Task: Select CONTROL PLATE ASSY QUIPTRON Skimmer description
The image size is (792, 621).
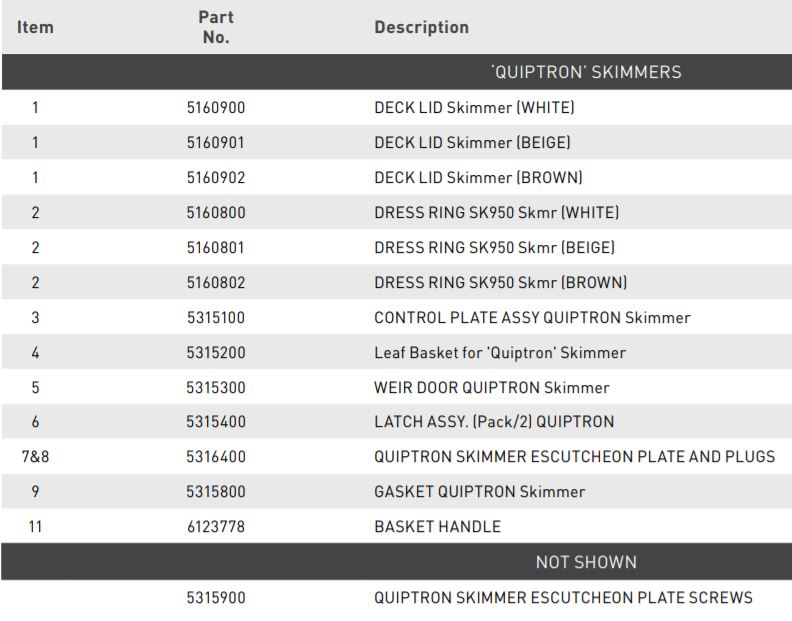Action: pos(532,318)
